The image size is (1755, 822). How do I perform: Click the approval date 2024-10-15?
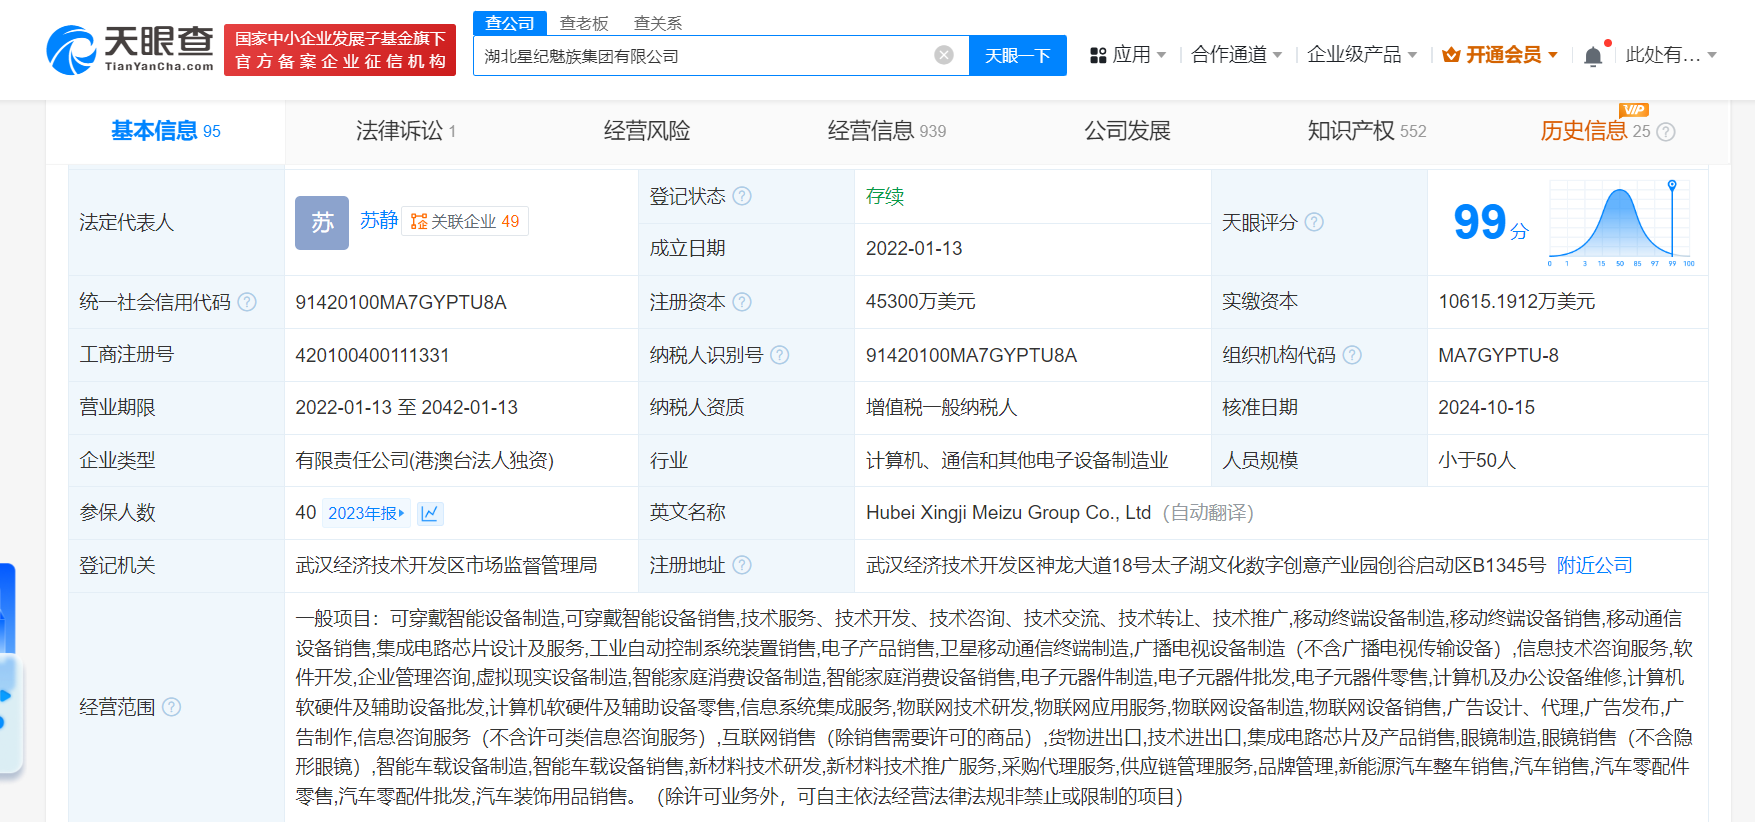[1486, 407]
